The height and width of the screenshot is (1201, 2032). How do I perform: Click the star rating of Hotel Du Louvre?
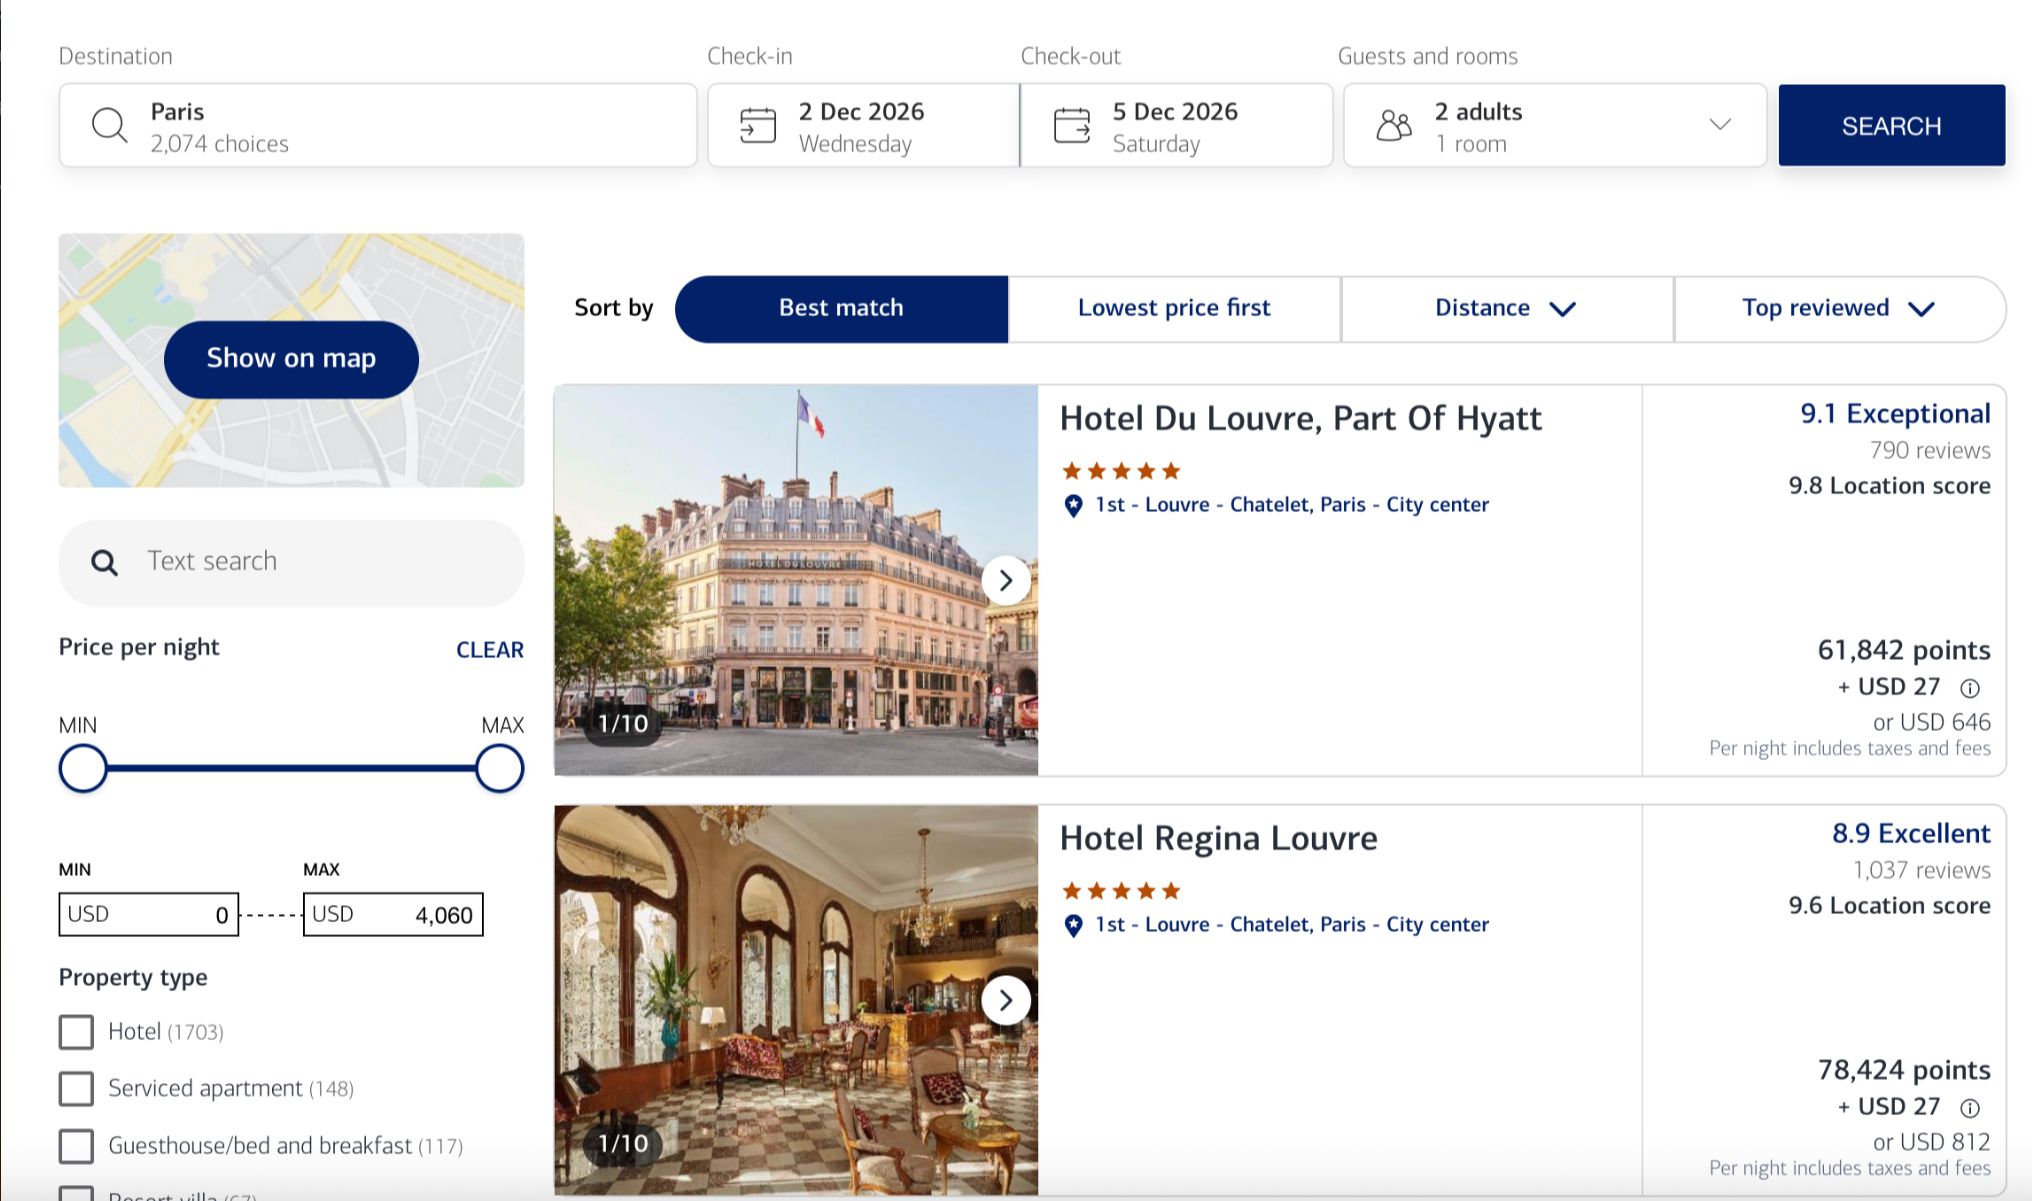click(1121, 470)
